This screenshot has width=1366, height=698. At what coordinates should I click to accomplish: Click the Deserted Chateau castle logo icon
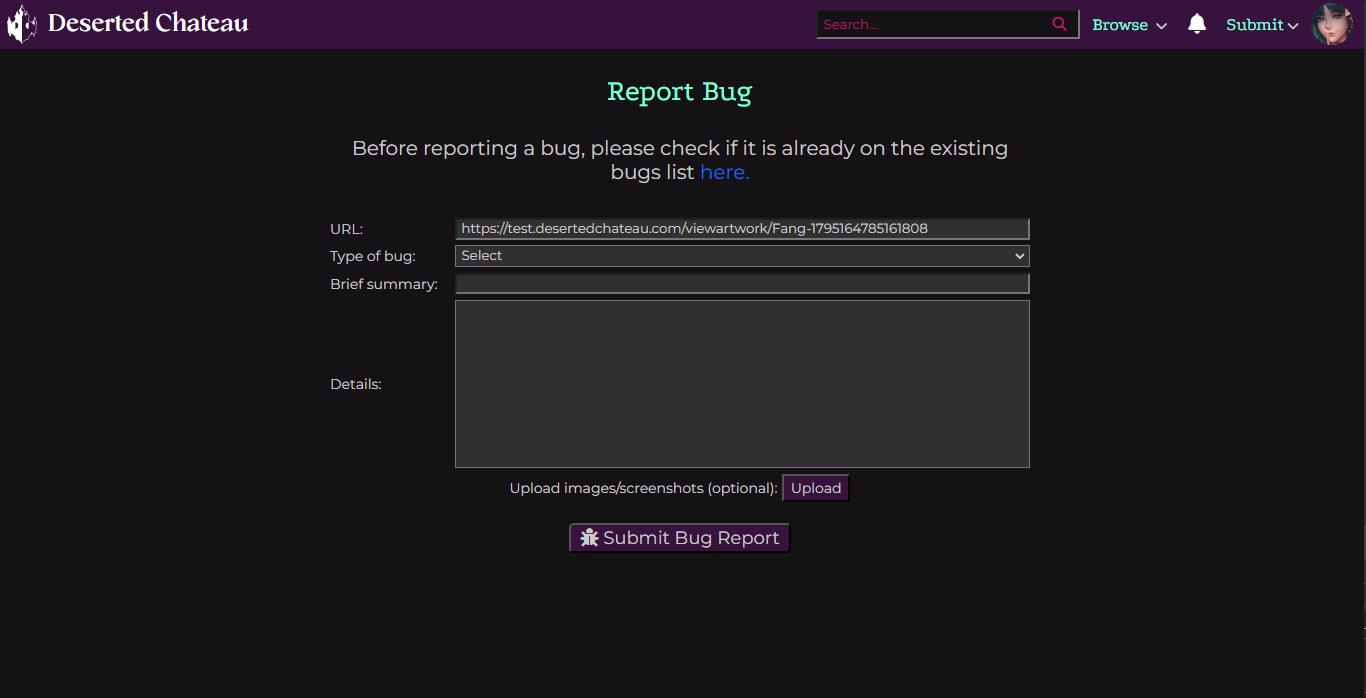point(22,24)
